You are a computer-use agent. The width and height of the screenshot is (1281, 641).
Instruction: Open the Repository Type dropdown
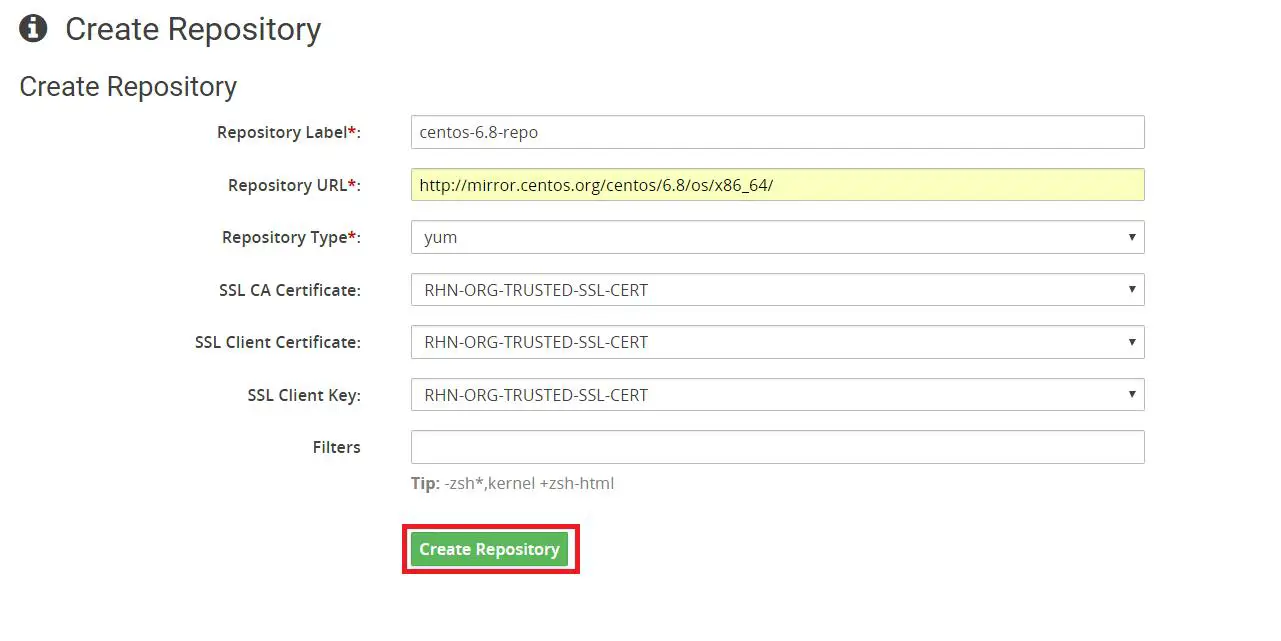coord(777,237)
